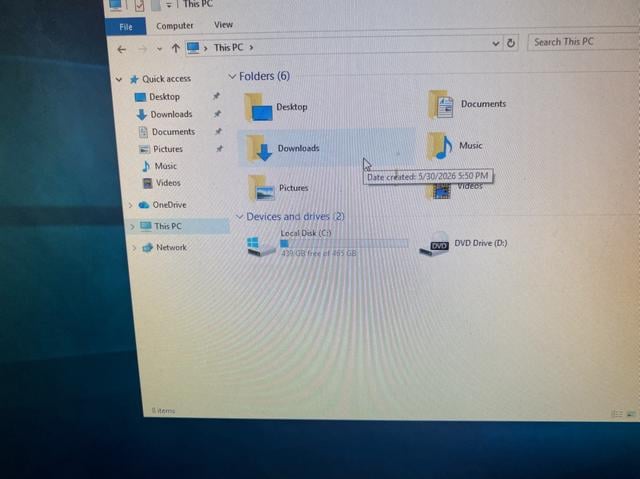Select the DVD Drive (D:) icon
Screen dimensions: 640x479
point(434,244)
